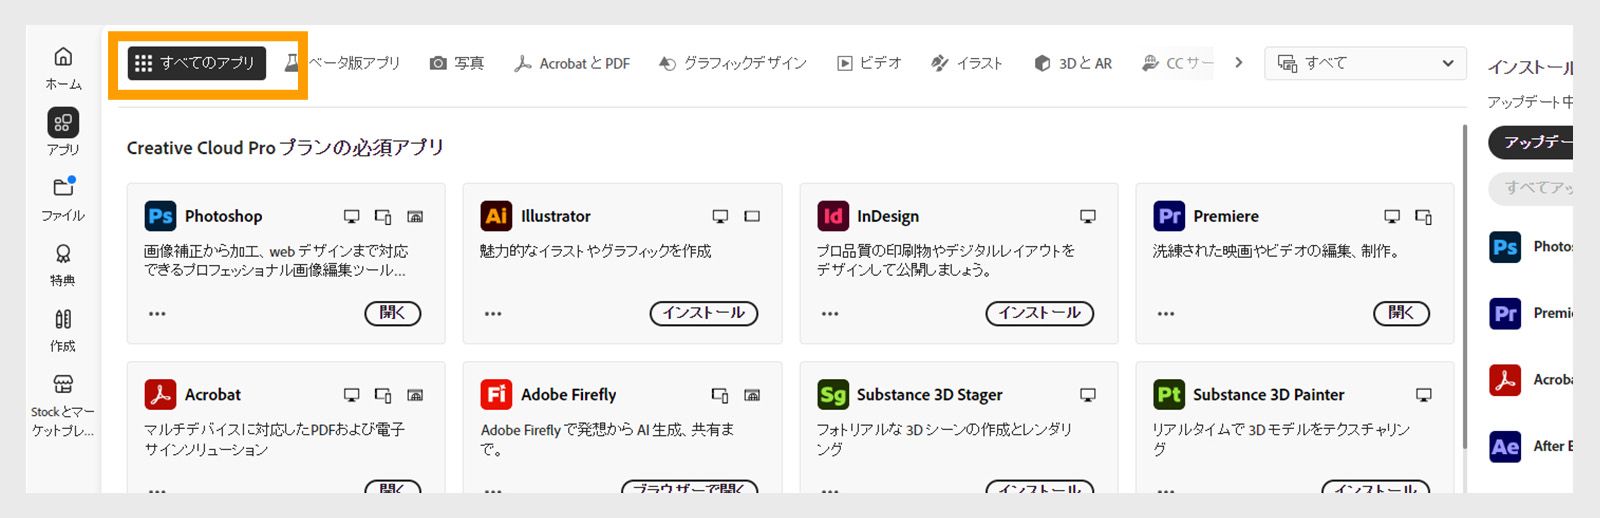Viewport: 1600px width, 518px height.
Task: Click the アップデート button in right panel
Action: tap(1531, 142)
